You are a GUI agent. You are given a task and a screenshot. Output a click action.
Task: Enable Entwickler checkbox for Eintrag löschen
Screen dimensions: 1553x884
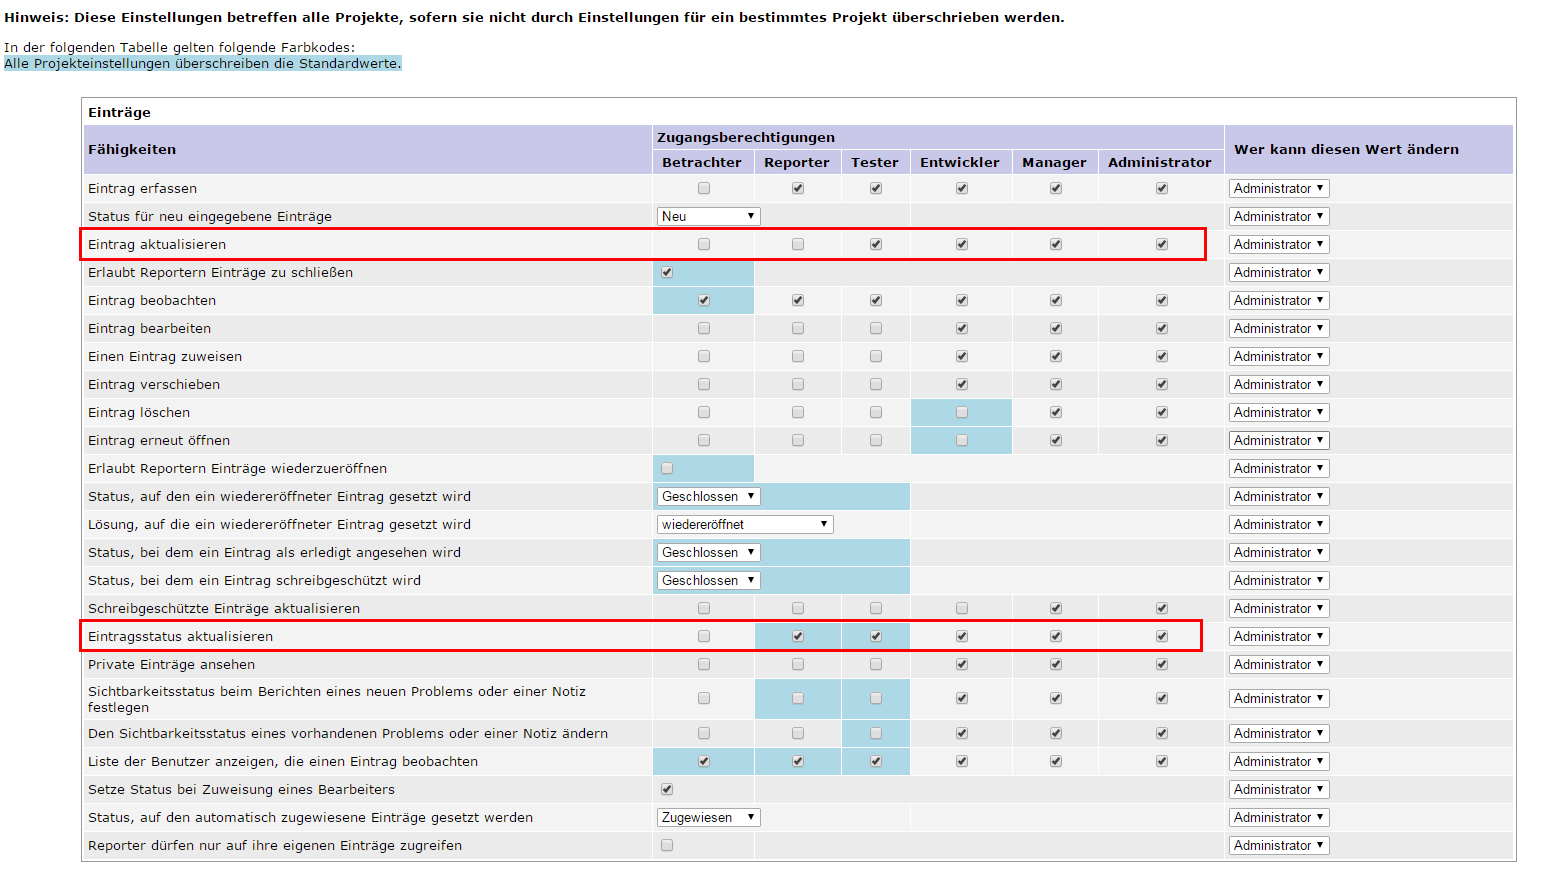(x=962, y=412)
